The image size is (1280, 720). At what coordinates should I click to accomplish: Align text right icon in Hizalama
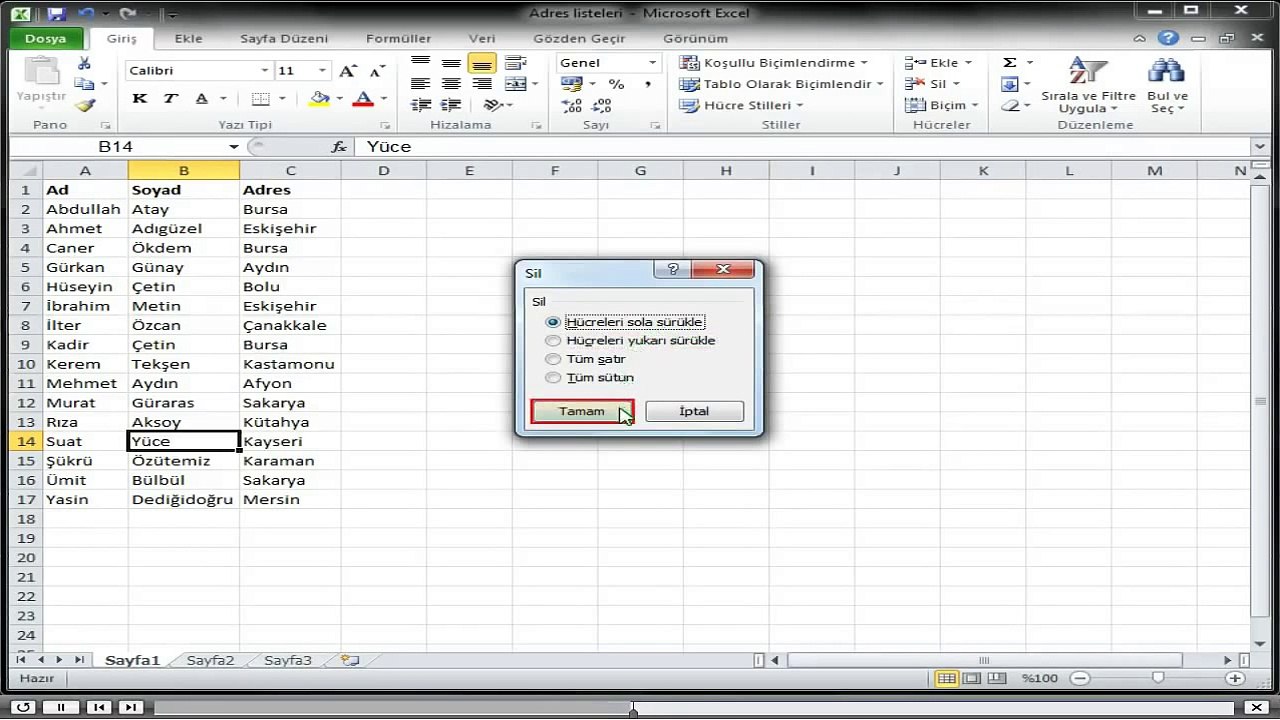[482, 84]
